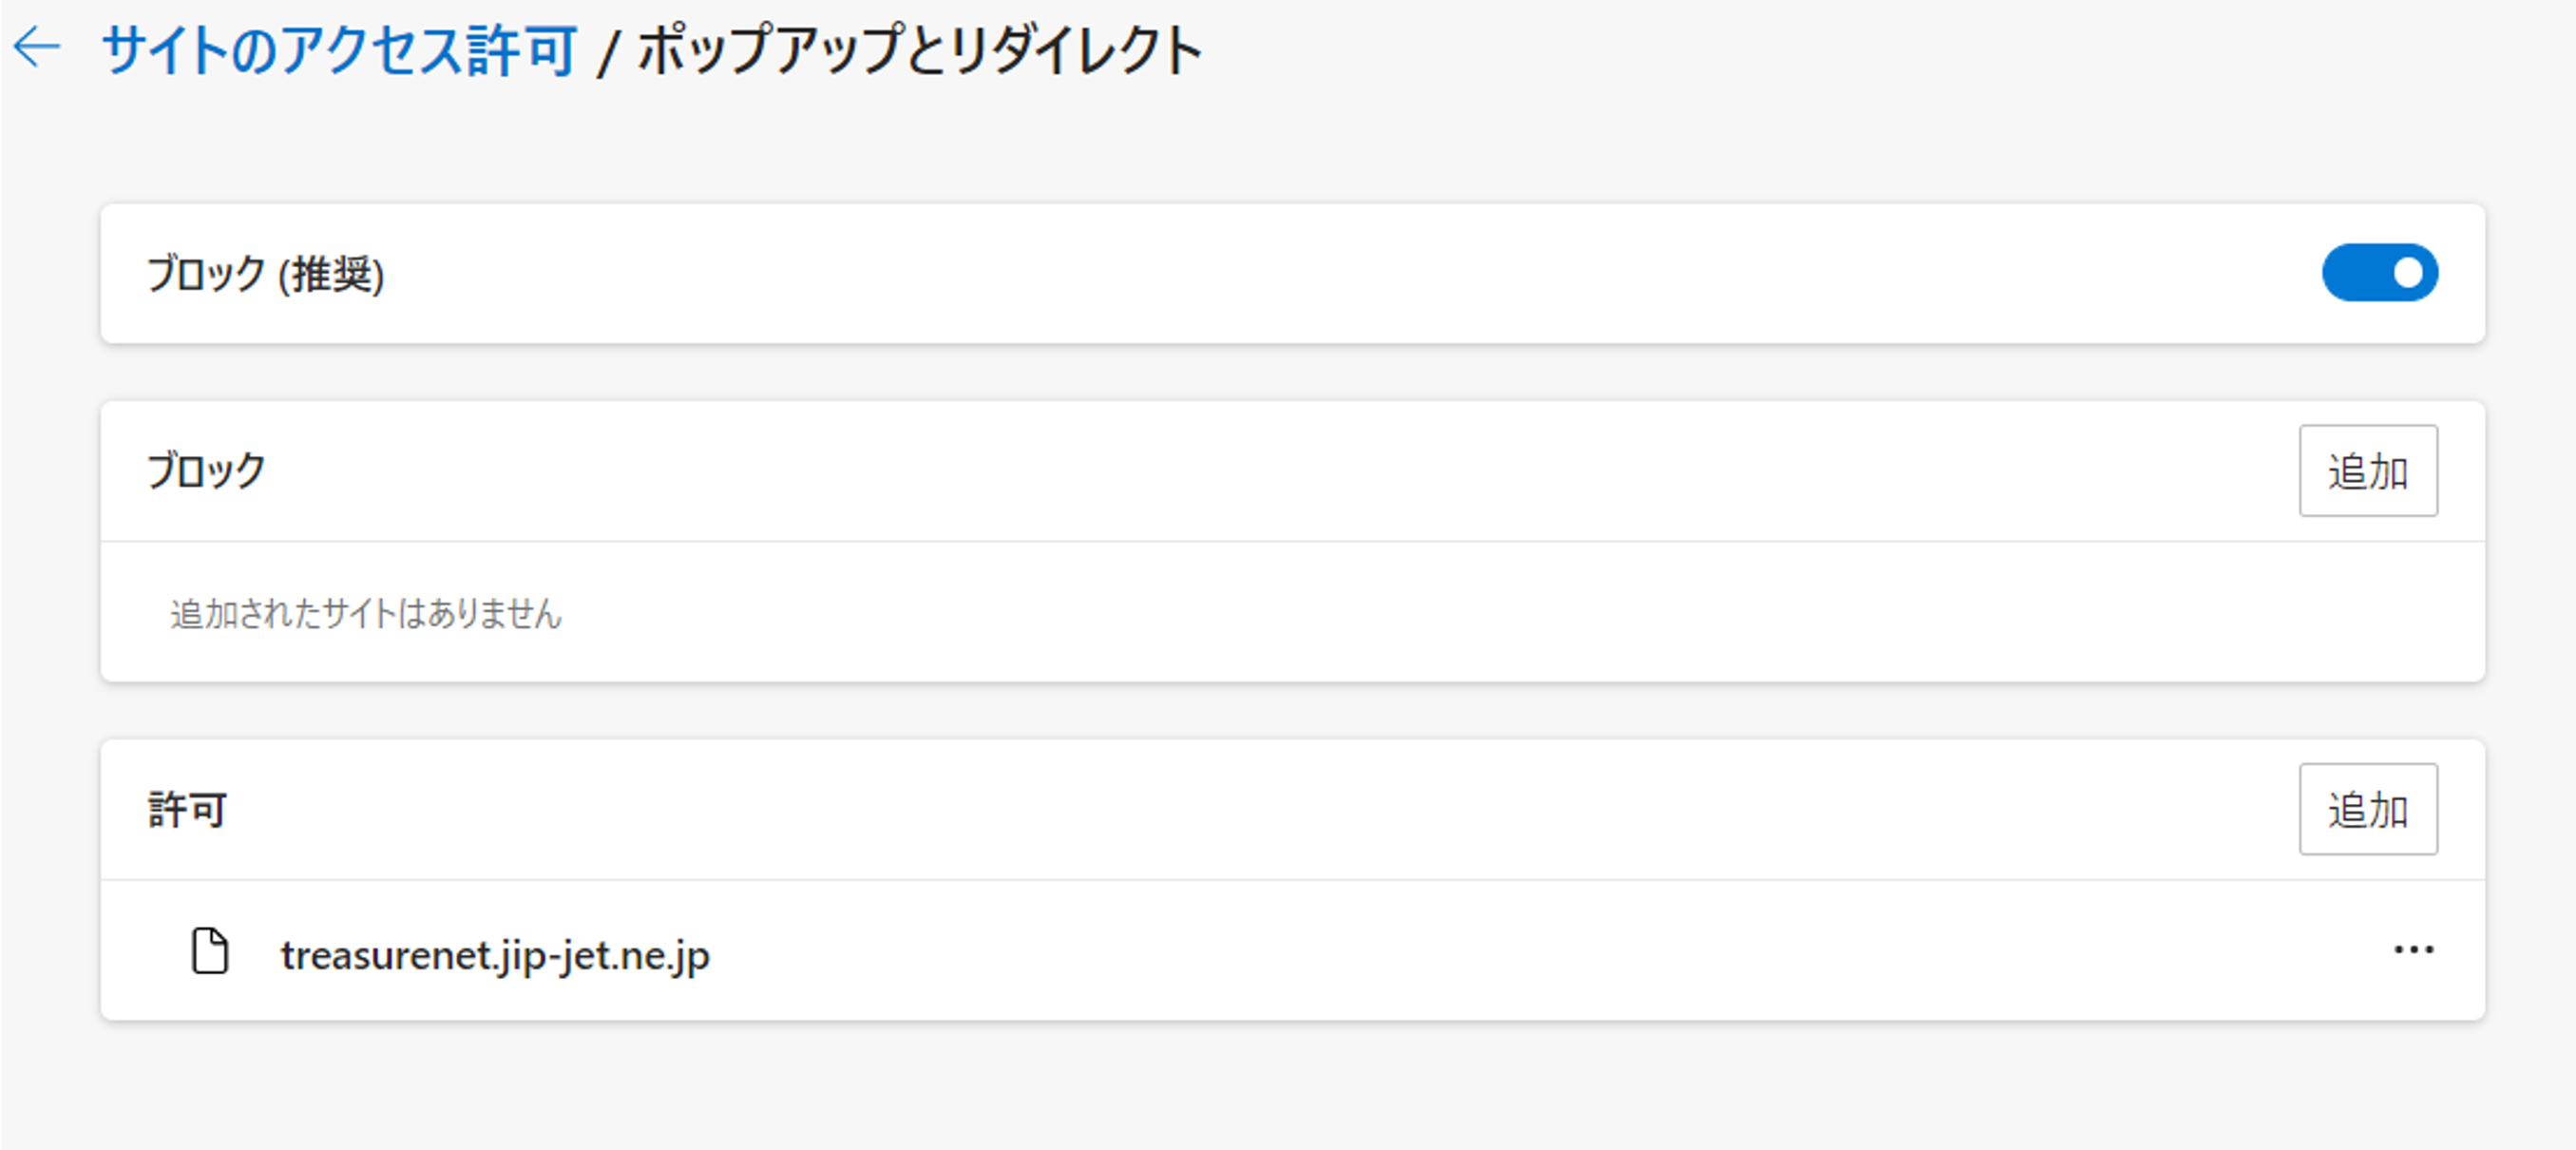Click the 追加されたサイトはありません message
Viewport: 2576px width, 1150px height.
(x=366, y=613)
